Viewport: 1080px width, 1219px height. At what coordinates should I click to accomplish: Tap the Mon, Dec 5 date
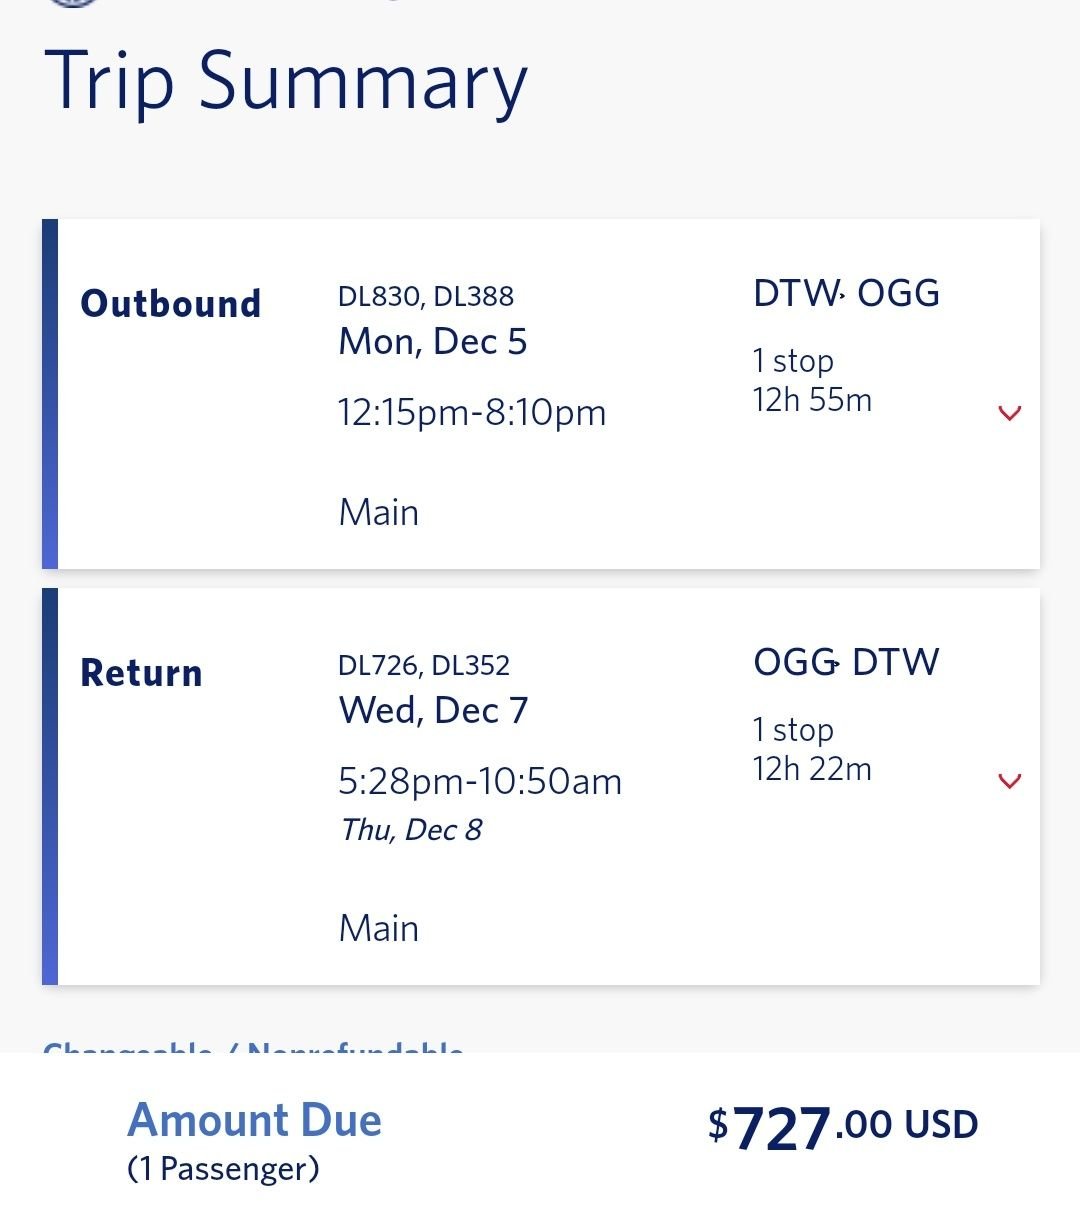[x=433, y=342]
